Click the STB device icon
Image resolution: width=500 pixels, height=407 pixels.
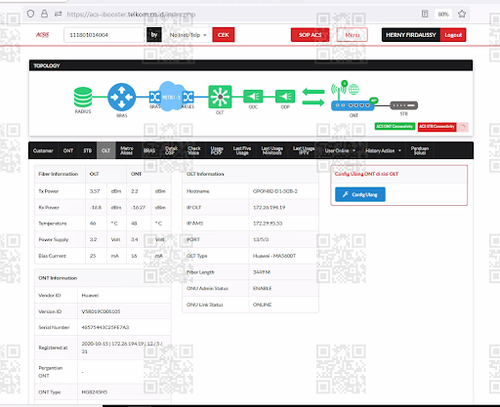404,105
